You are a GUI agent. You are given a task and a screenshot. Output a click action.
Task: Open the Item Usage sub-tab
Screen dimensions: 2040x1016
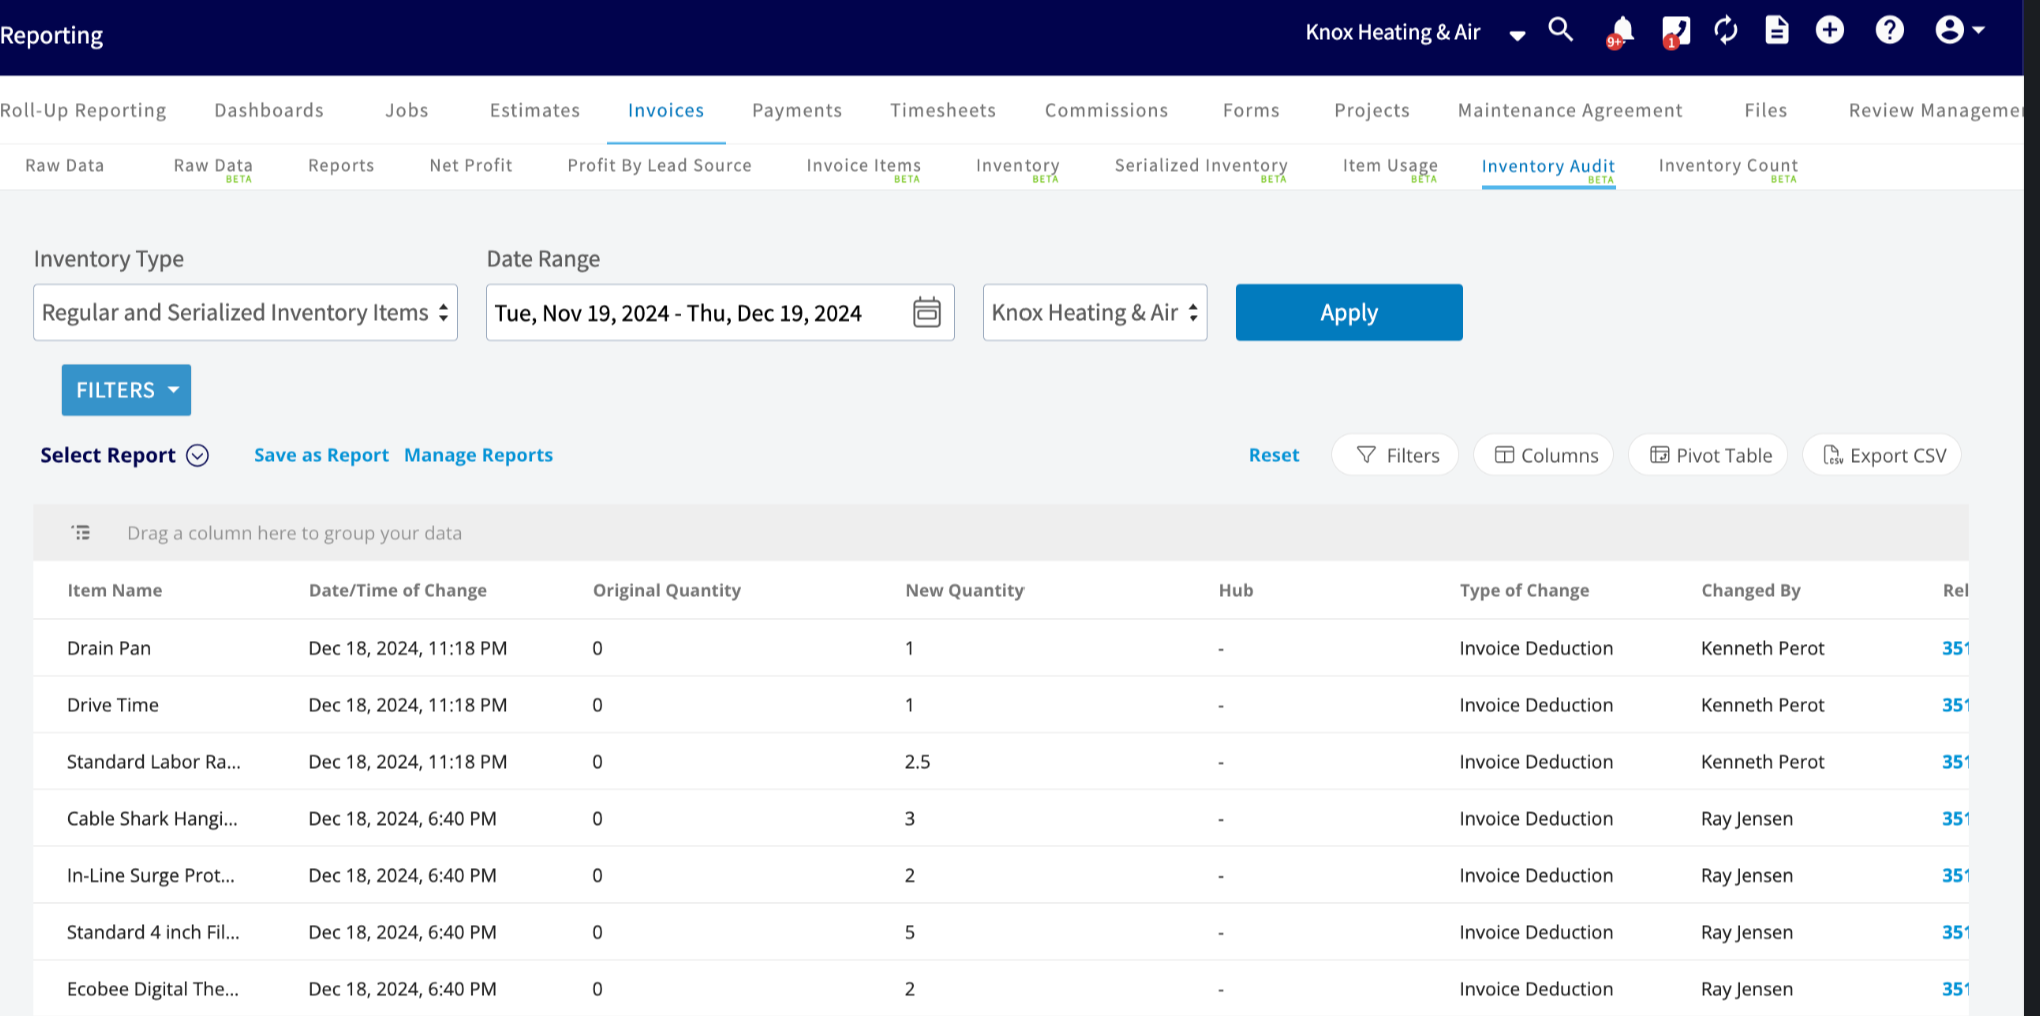[x=1390, y=167]
